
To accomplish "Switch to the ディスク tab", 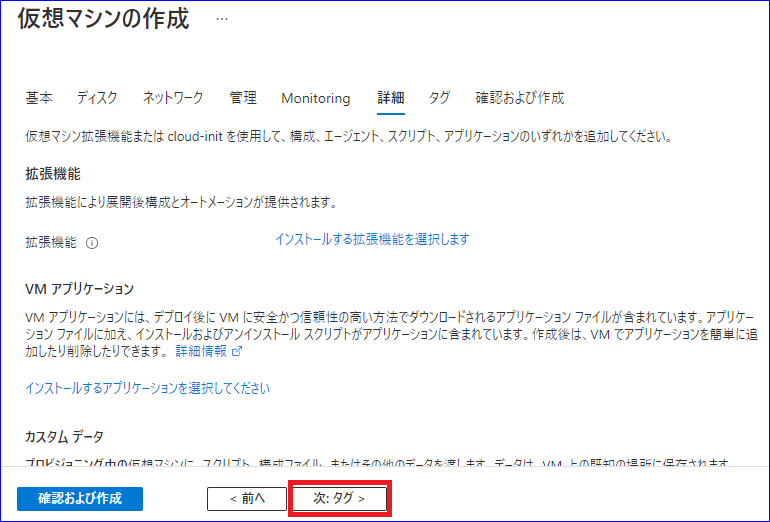I will click(x=97, y=98).
